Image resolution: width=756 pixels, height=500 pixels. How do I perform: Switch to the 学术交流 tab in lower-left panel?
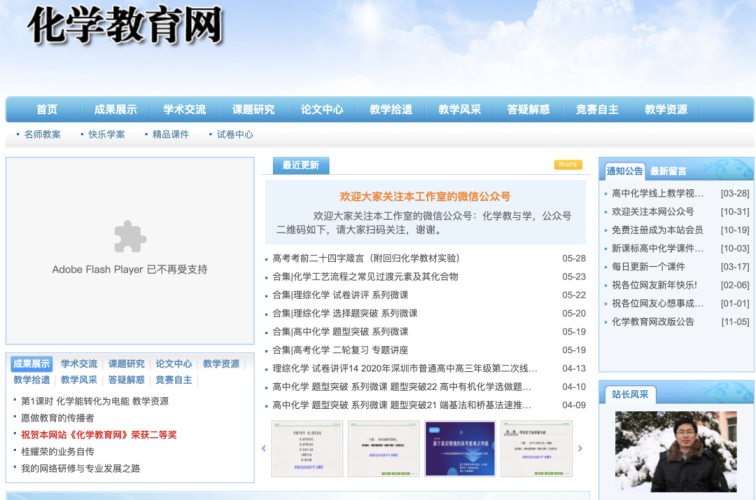[x=79, y=364]
